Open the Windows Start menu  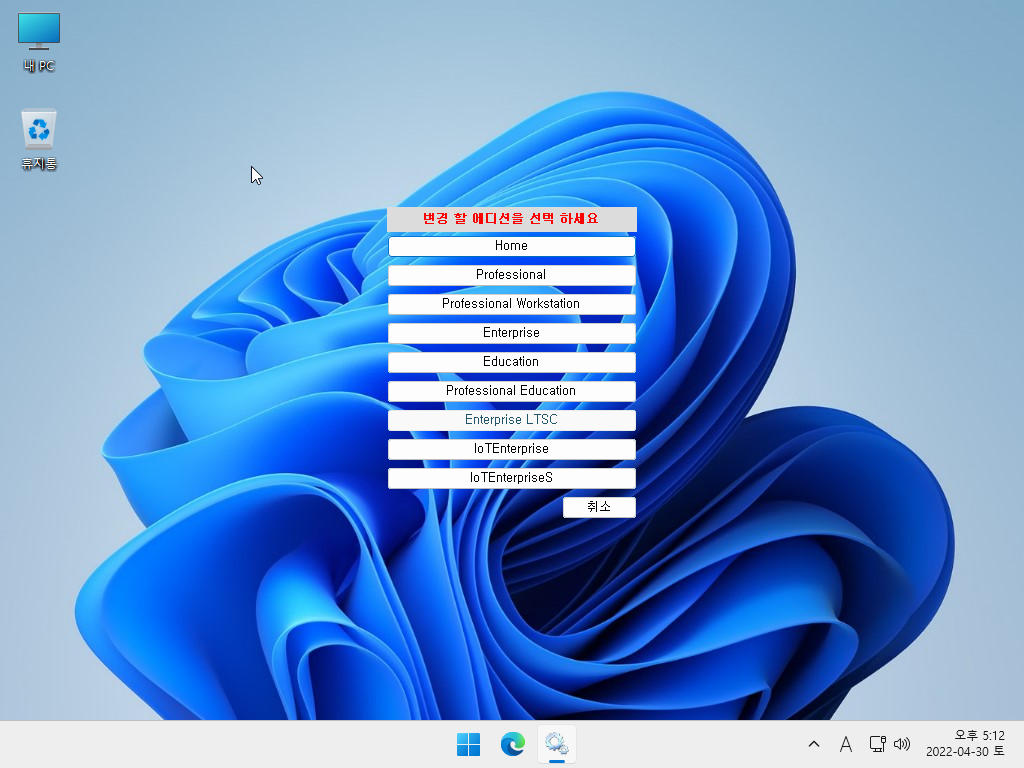pos(468,744)
